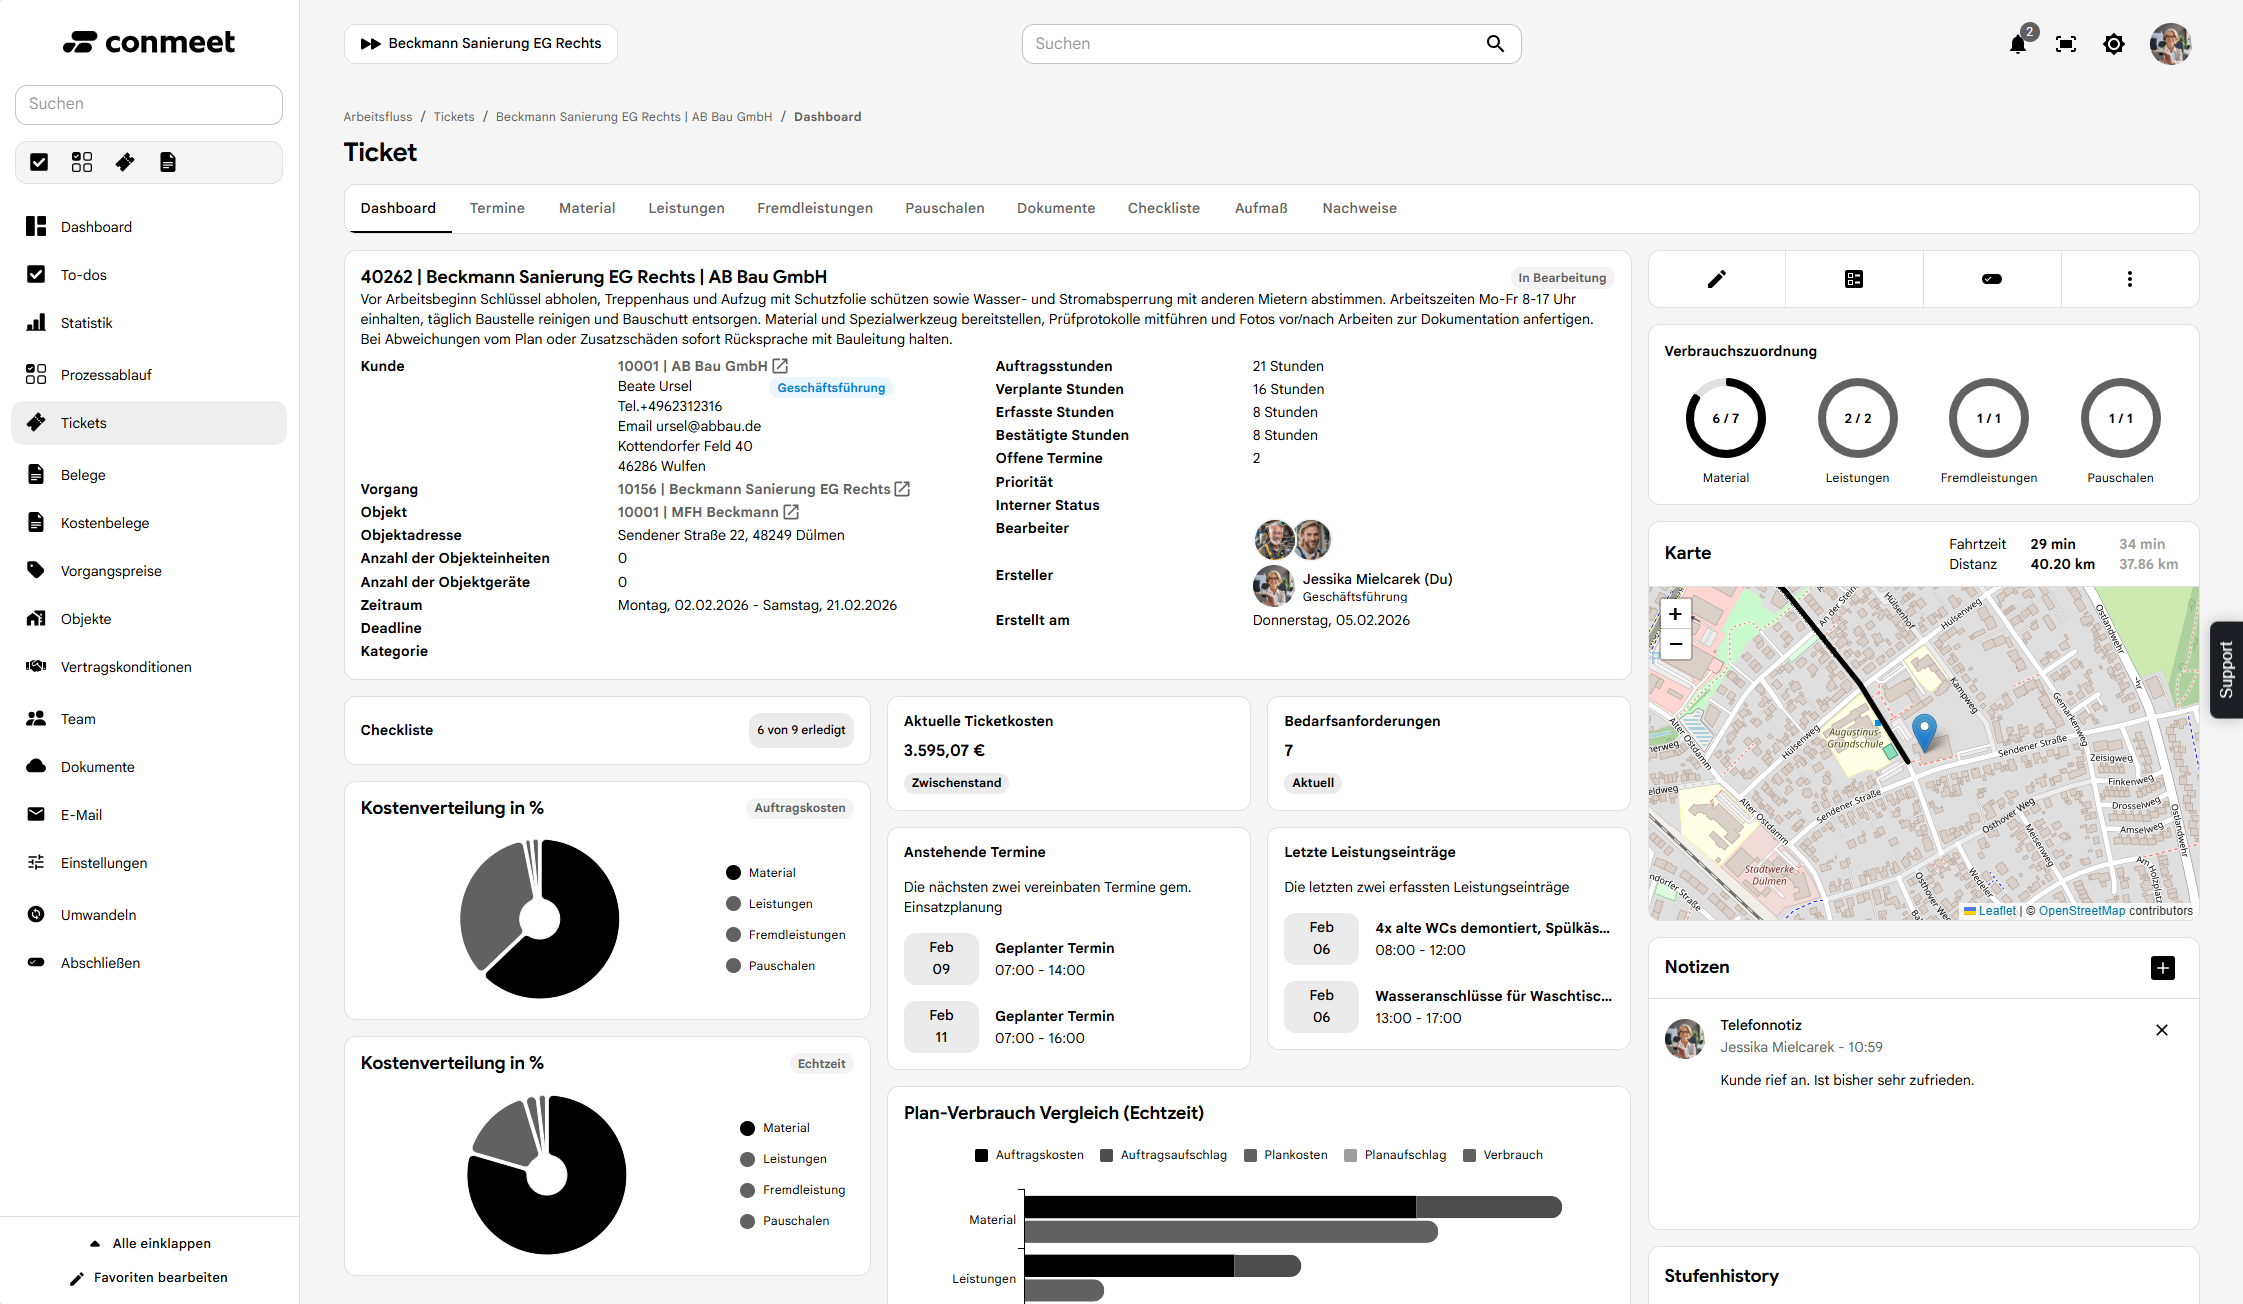Open the Checkliste tab
The image size is (2243, 1304).
[1163, 208]
